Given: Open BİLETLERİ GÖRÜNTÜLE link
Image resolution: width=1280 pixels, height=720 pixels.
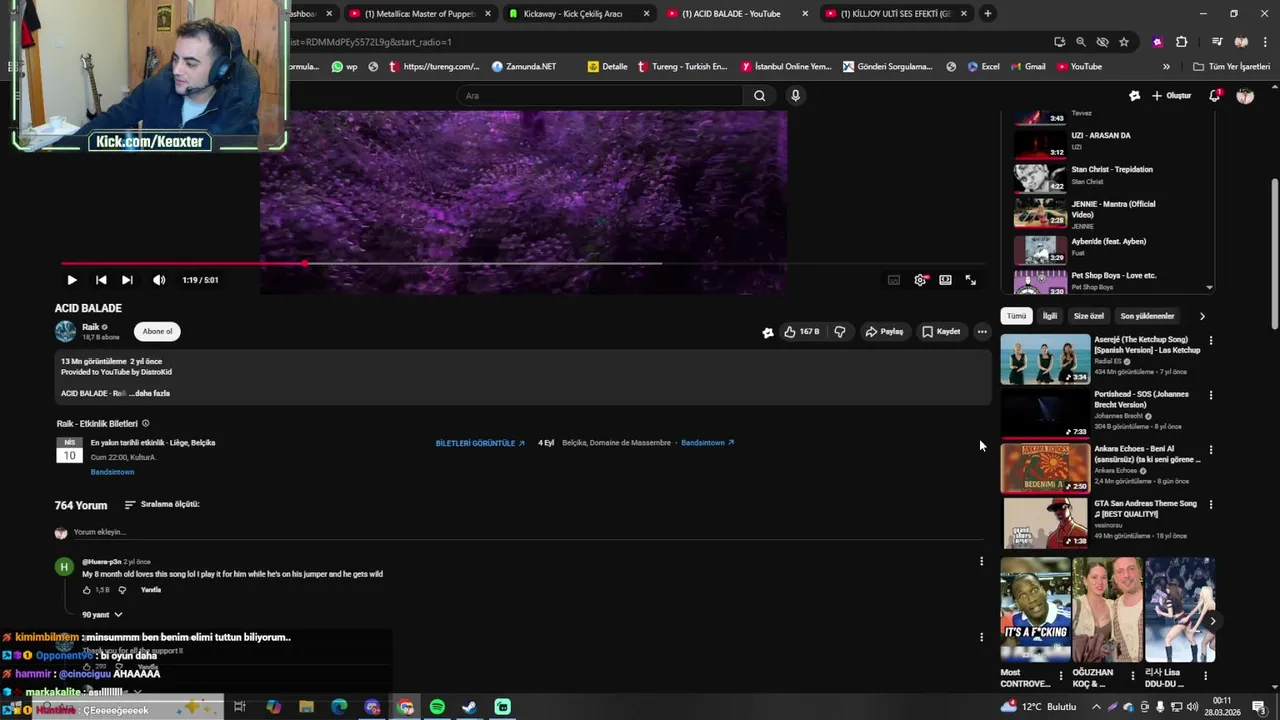Looking at the screenshot, I should coord(480,443).
